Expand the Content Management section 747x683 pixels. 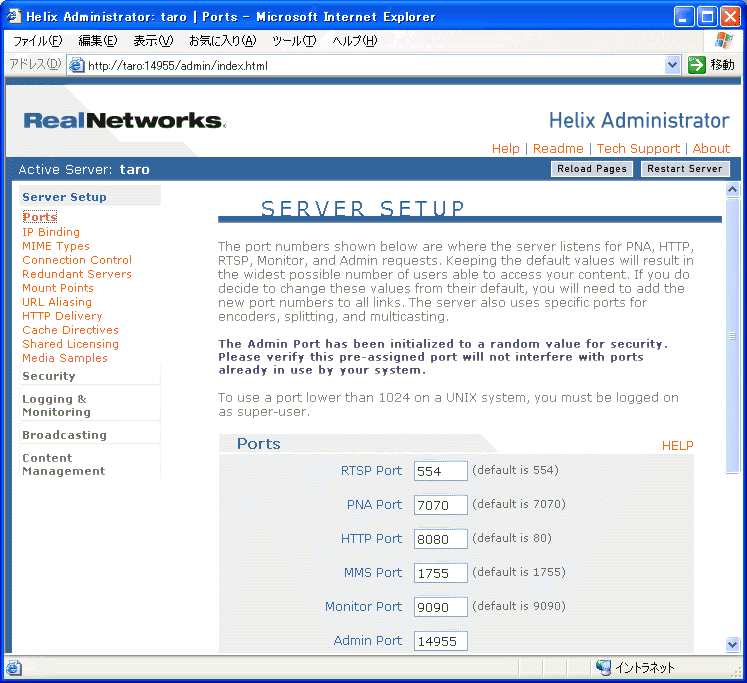click(x=63, y=464)
